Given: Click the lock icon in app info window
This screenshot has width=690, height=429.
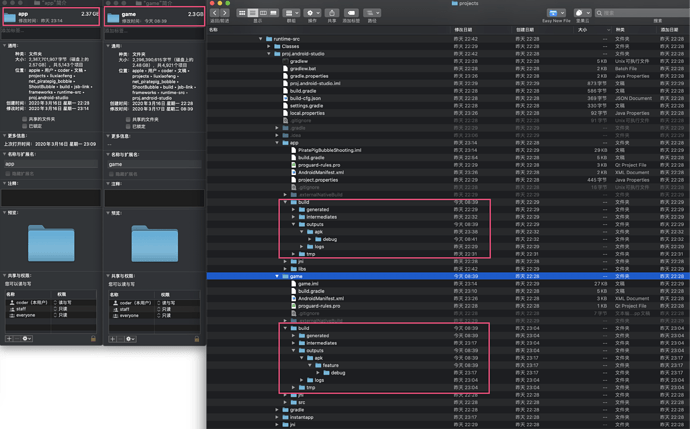Looking at the screenshot, I should click(x=93, y=338).
